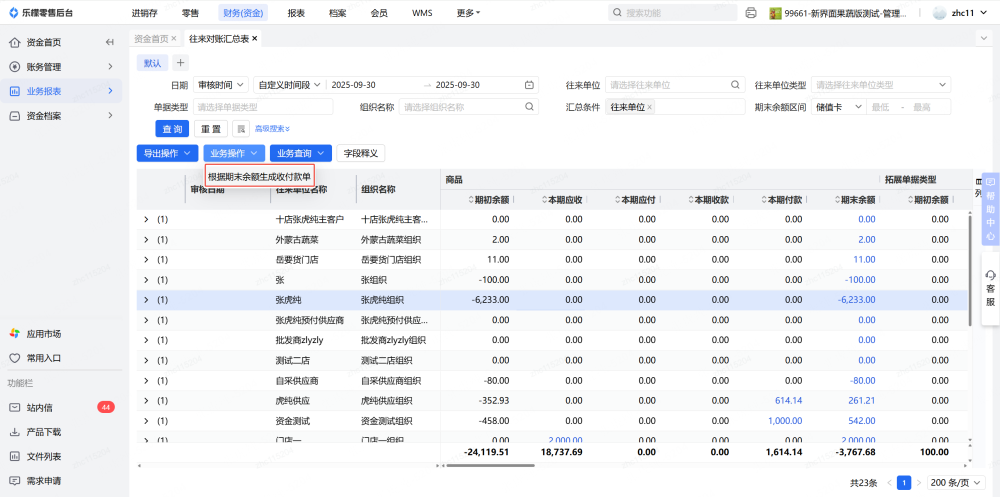
Task: Collapse the left sidebar menu
Action: (x=109, y=42)
